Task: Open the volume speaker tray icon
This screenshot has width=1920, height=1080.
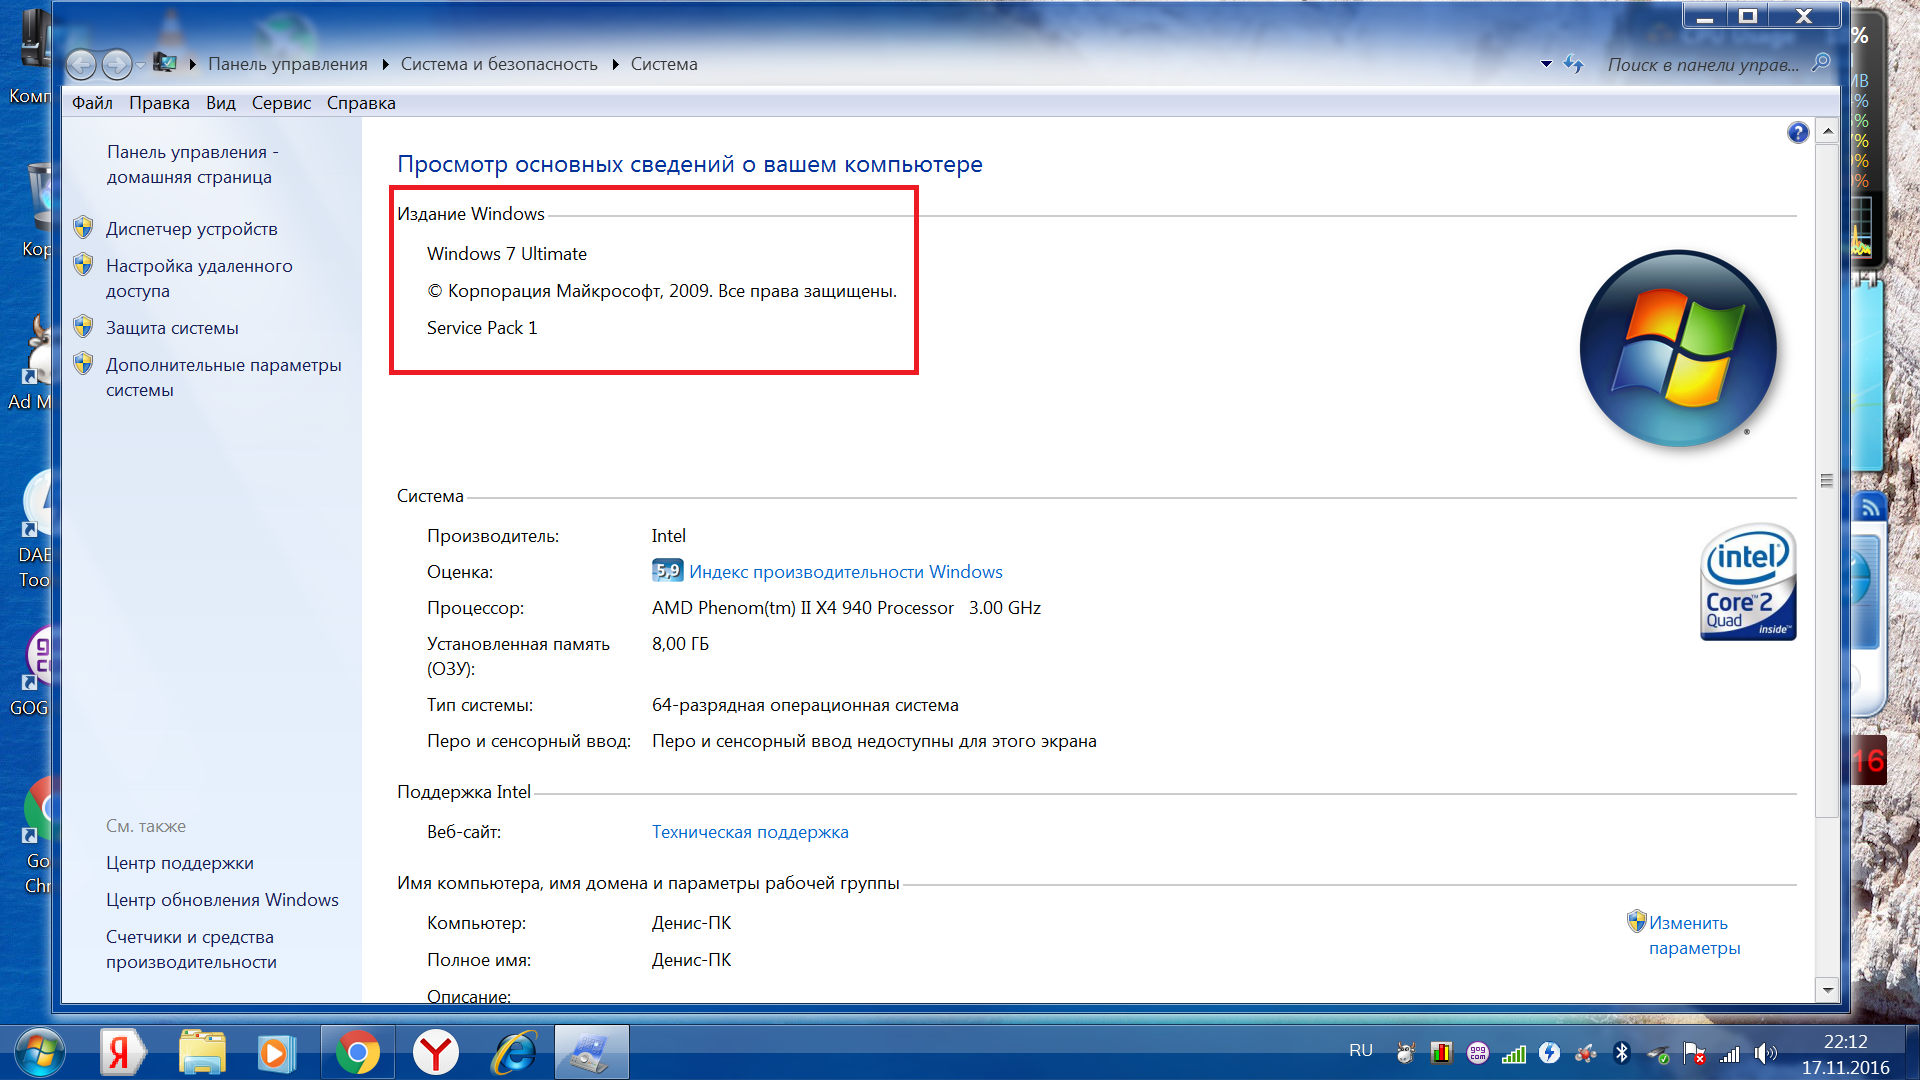Action: 1766,1052
